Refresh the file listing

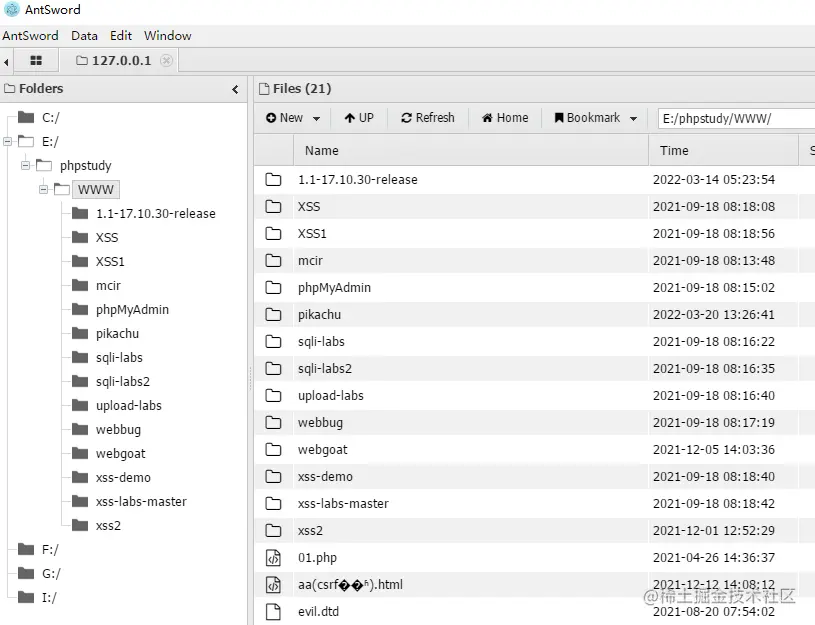[428, 118]
